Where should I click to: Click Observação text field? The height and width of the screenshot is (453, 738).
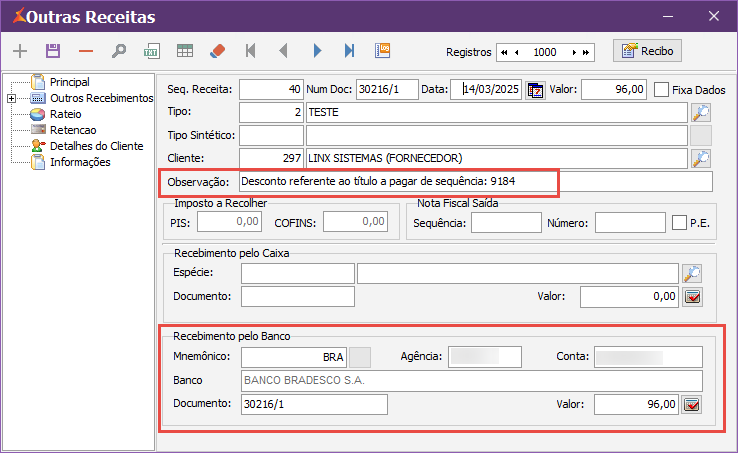coord(476,182)
